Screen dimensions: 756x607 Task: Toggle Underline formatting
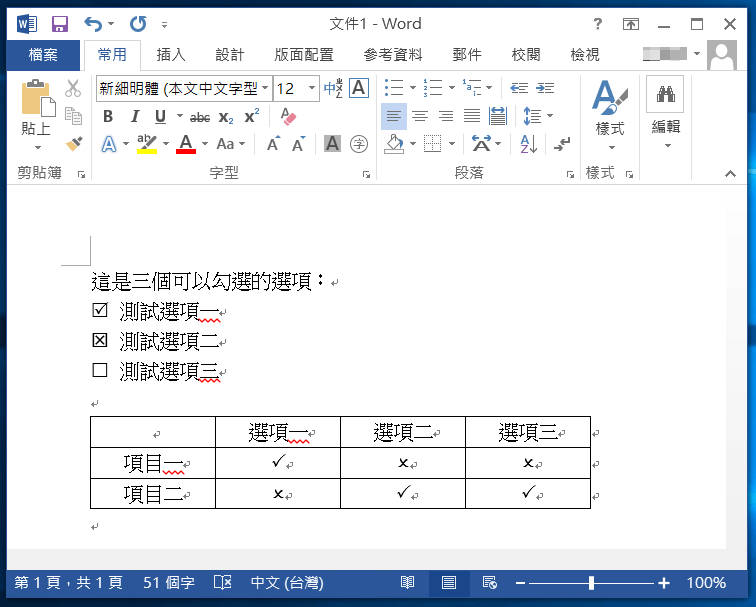coord(160,116)
